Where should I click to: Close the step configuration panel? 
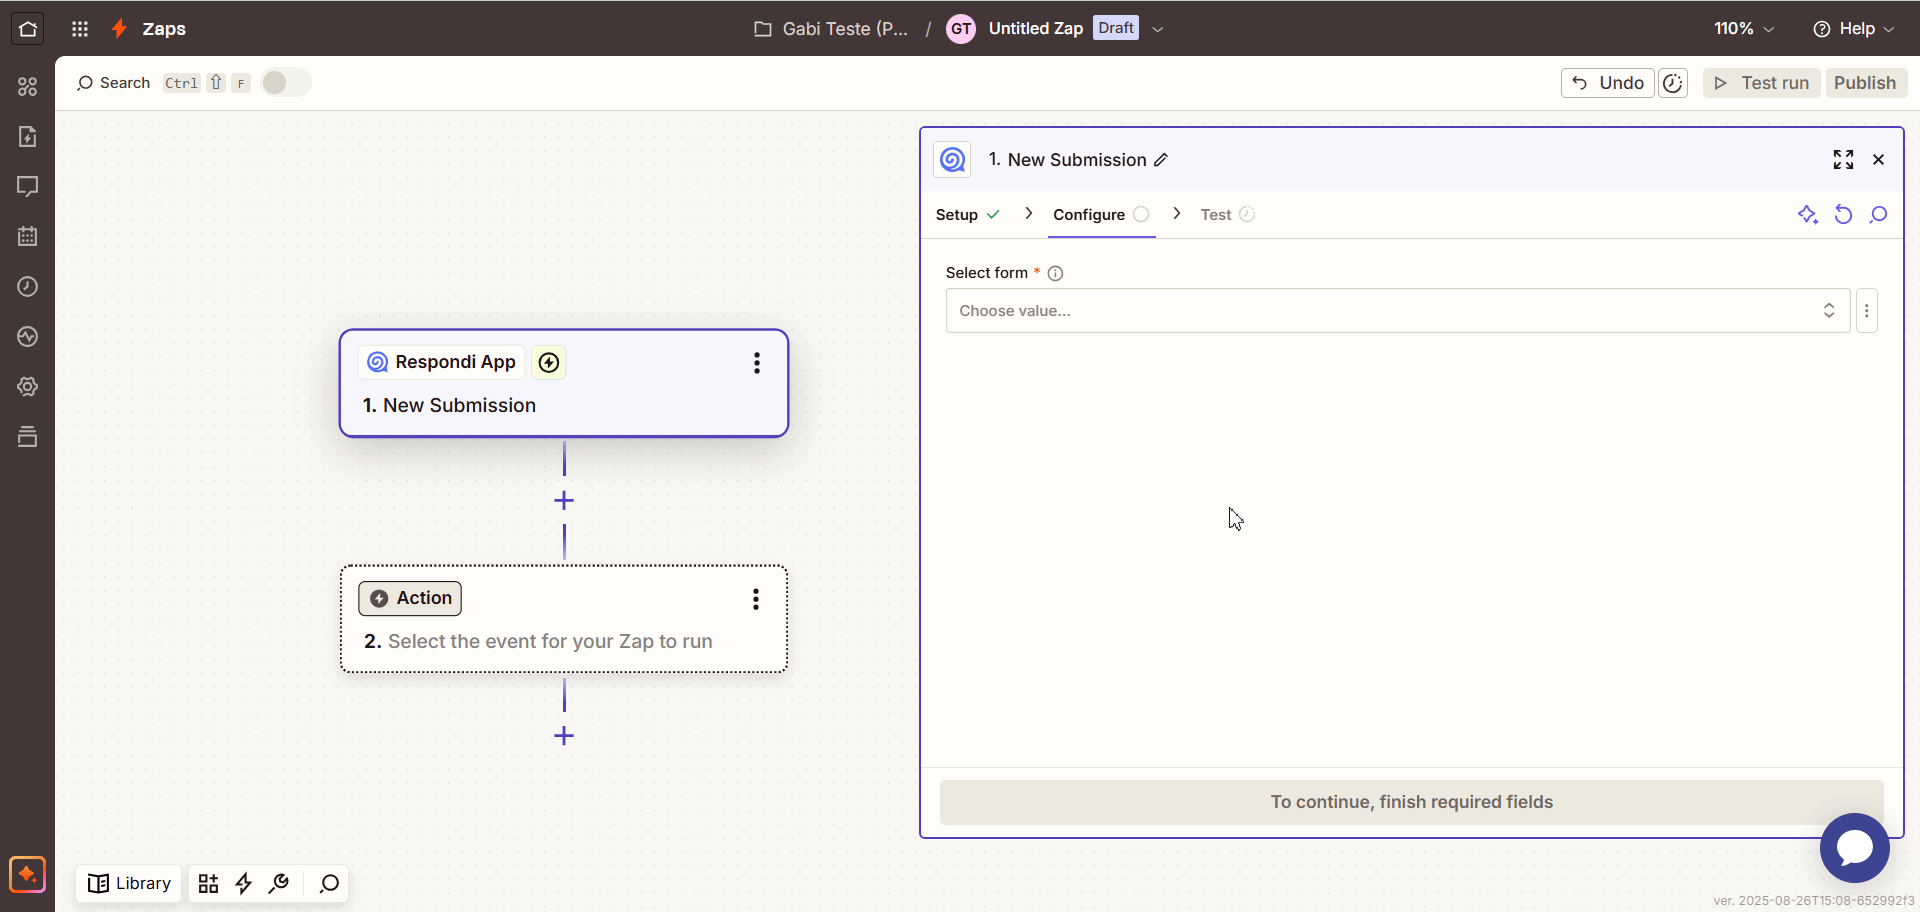click(1878, 160)
